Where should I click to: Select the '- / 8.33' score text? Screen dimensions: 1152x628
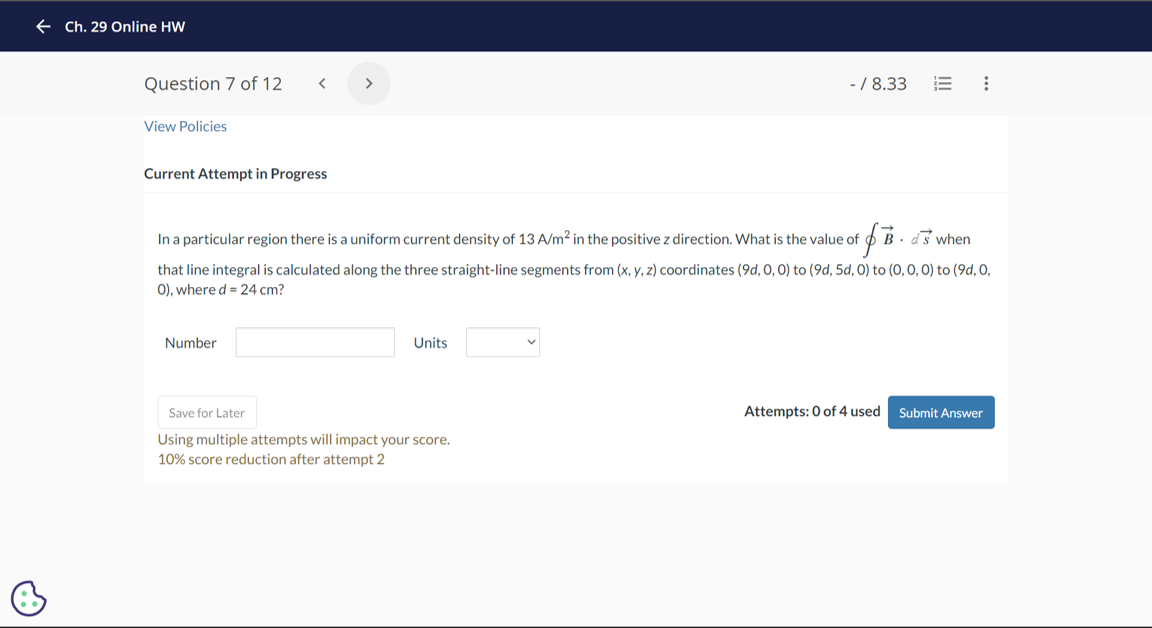pos(878,84)
